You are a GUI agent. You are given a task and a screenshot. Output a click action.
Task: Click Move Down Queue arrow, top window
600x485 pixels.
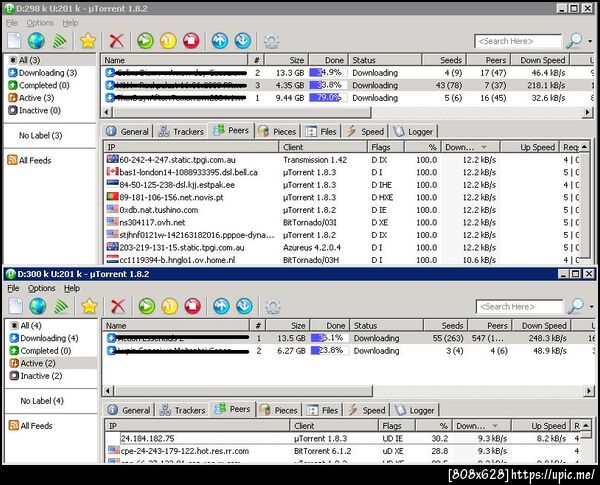click(x=243, y=41)
